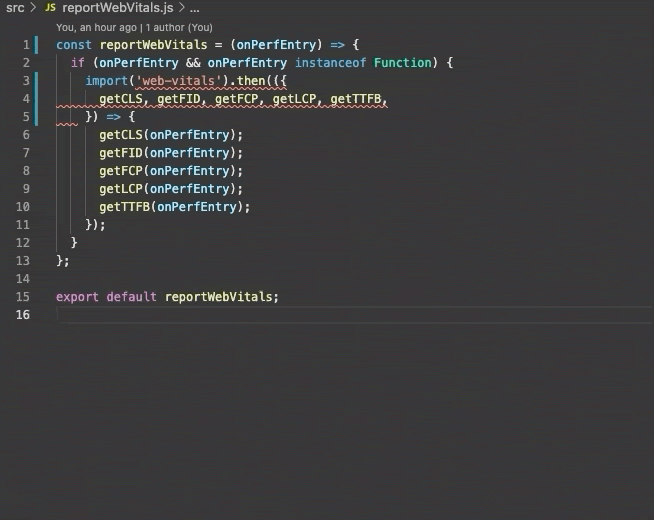Click 'getCLS(onPerfEntry);' call on line 6
This screenshot has width=654, height=520.
[171, 135]
